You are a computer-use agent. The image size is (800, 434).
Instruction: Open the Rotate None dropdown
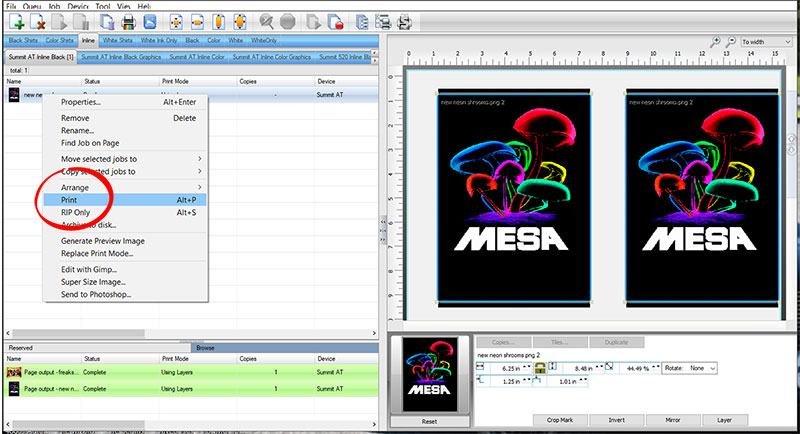690,368
